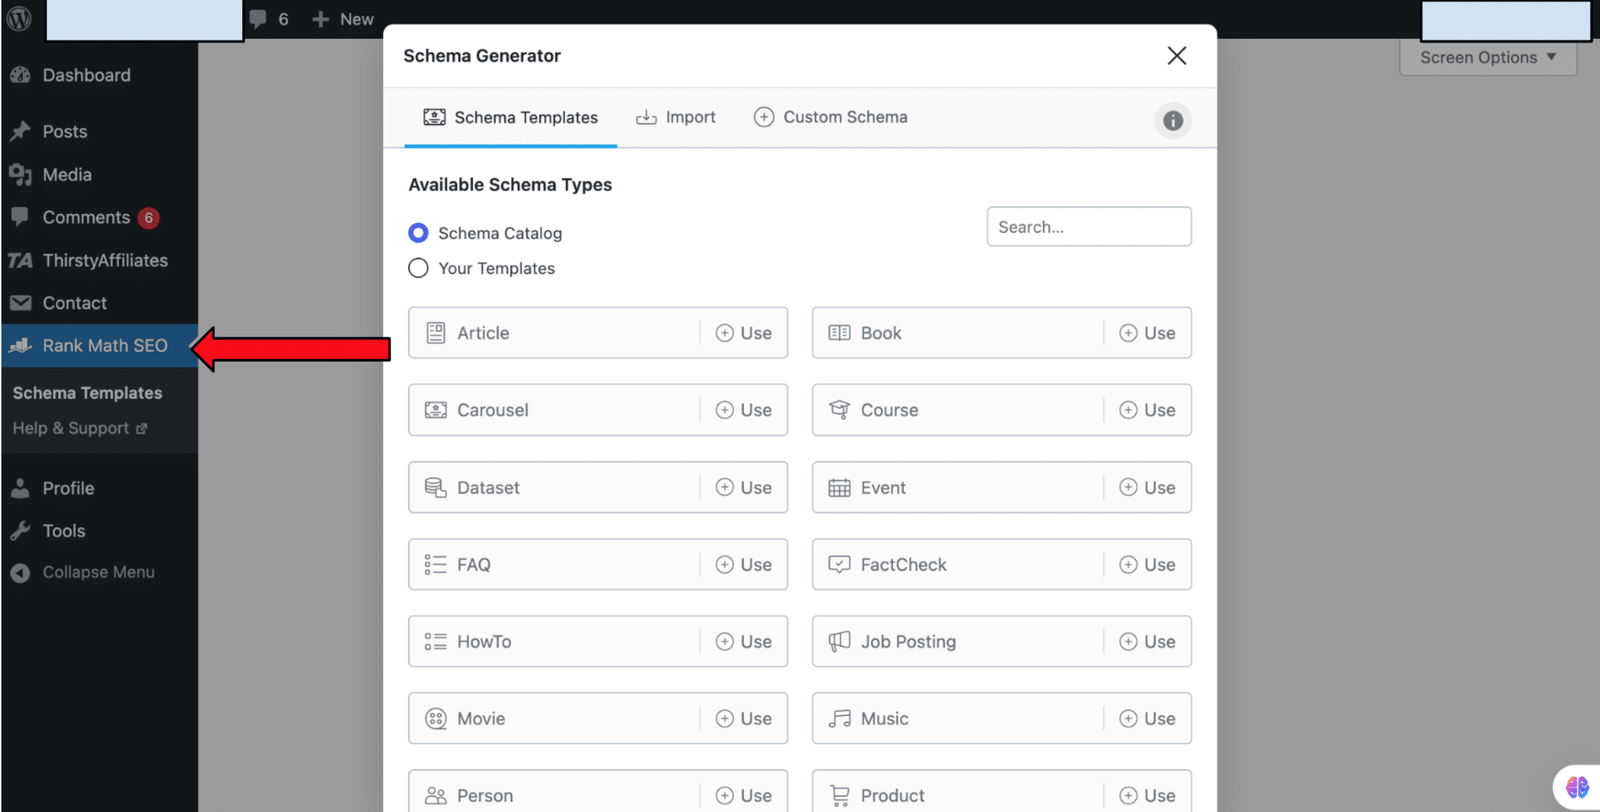Switch to the Import tab
The width and height of the screenshot is (1600, 812).
click(676, 118)
